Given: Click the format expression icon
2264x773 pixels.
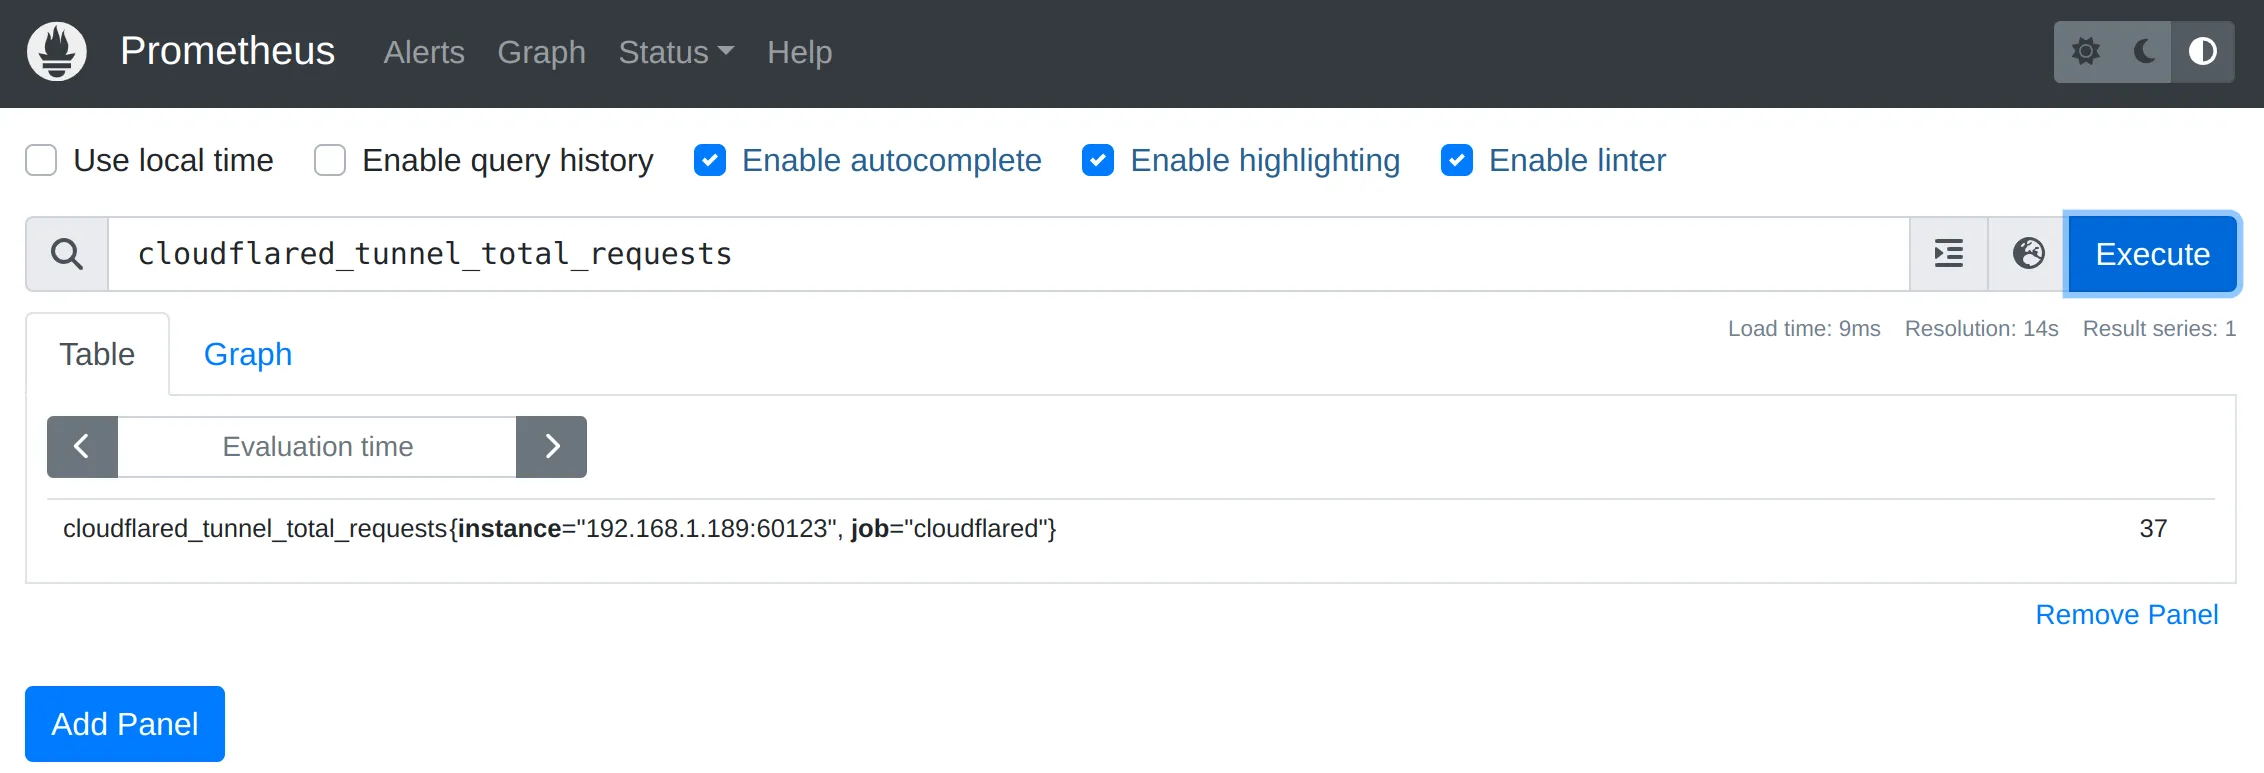Looking at the screenshot, I should click(x=1948, y=254).
